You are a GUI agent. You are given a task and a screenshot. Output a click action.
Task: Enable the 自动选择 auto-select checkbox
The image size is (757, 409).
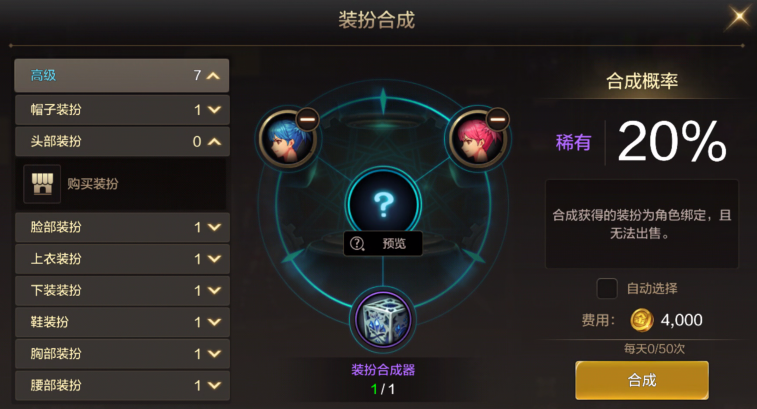607,288
